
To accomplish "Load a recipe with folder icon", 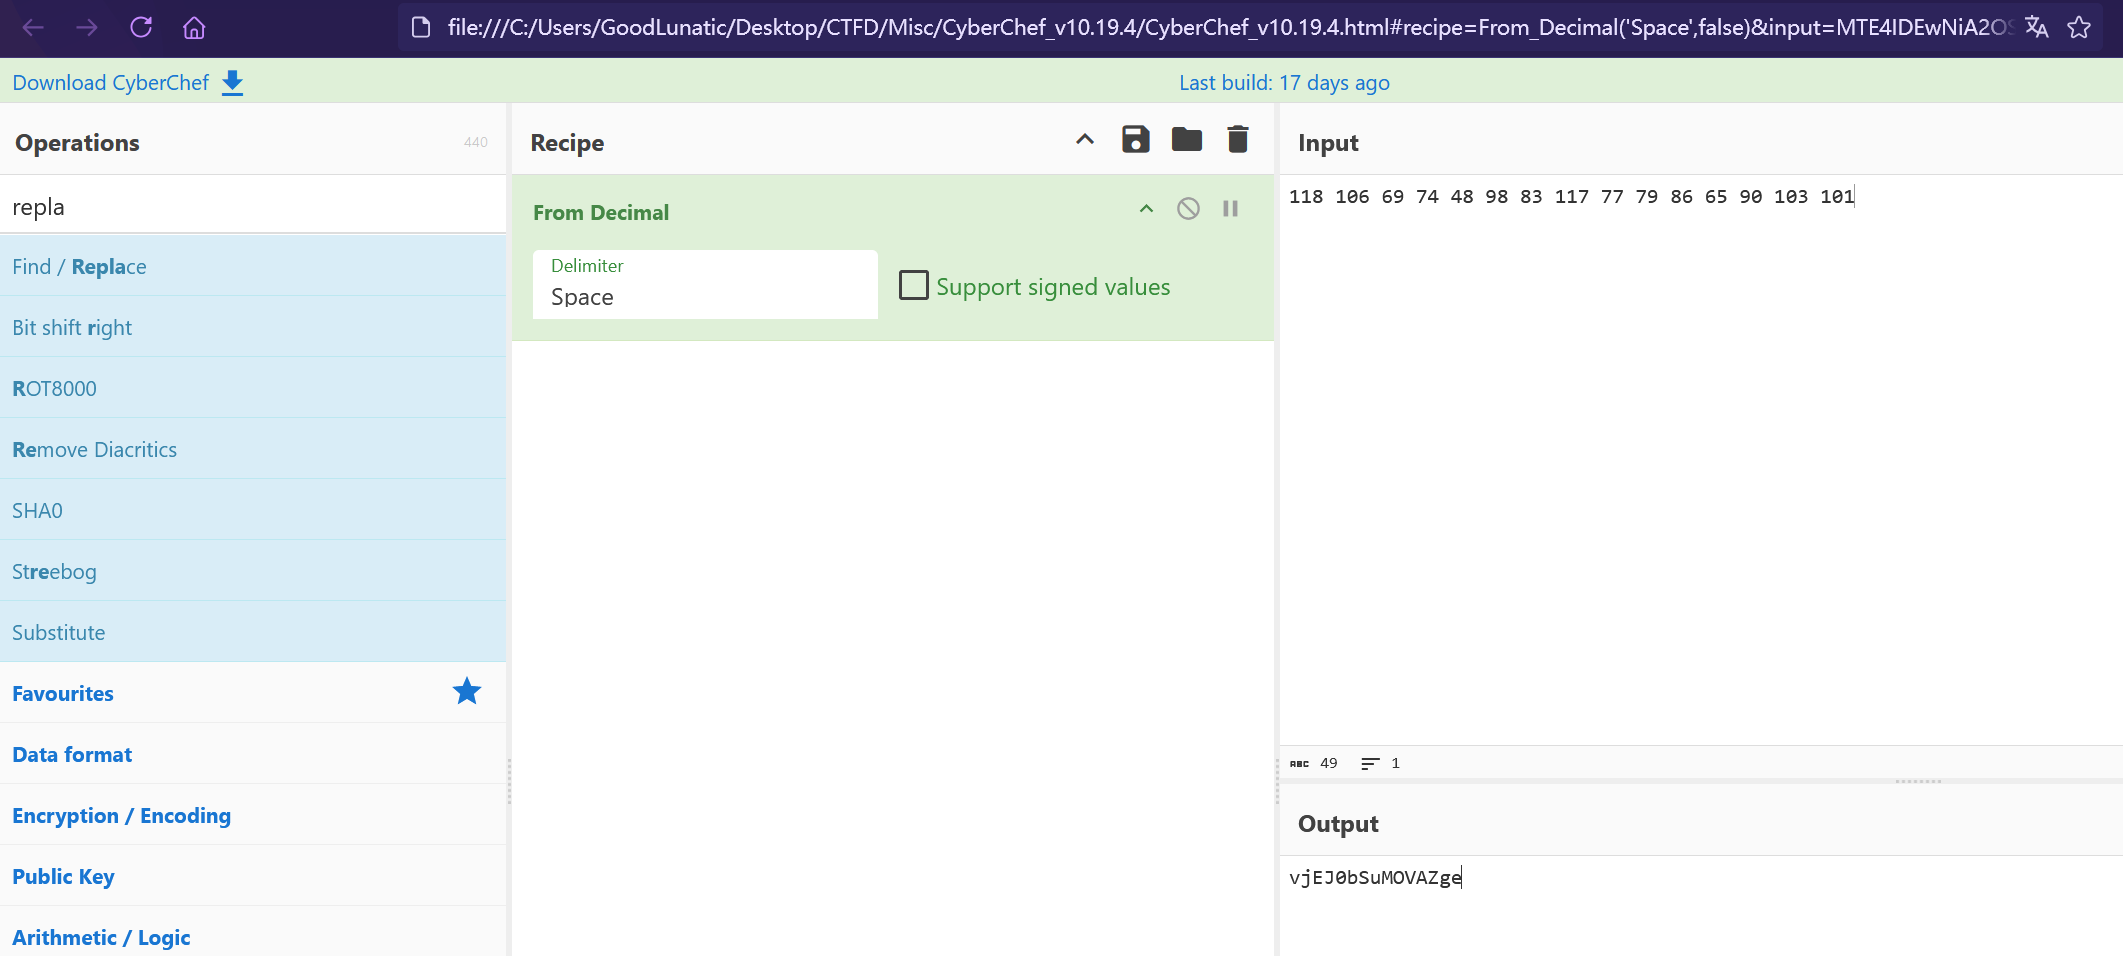I will tap(1187, 139).
